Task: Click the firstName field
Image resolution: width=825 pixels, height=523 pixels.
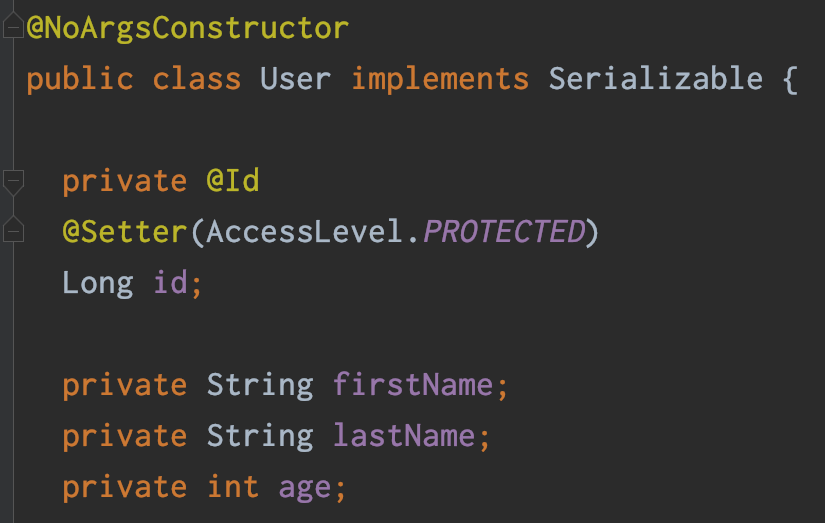Action: 413,385
